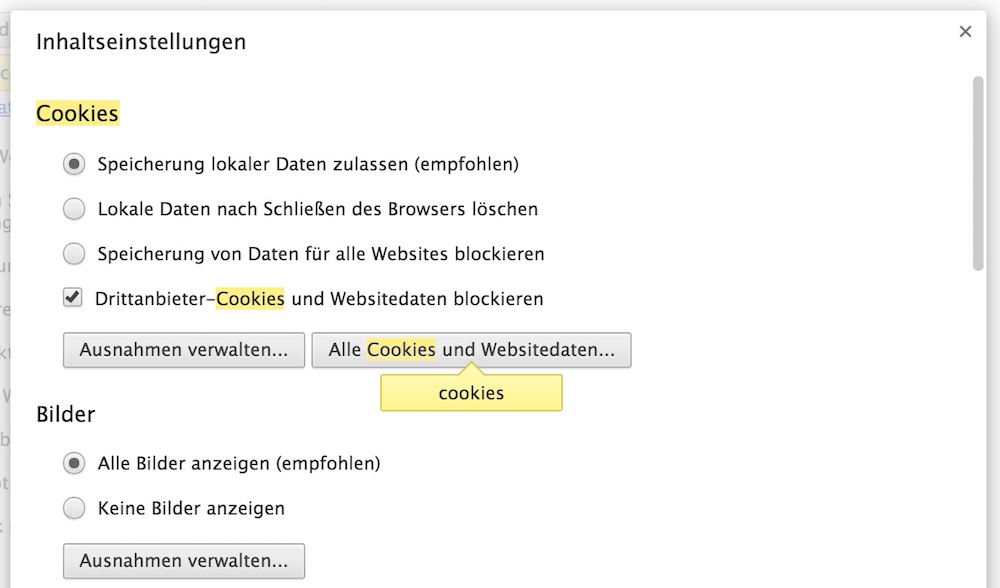Image resolution: width=1000 pixels, height=588 pixels.
Task: Click 'Alle Cookies und Websitedaten...' button
Action: click(x=471, y=351)
